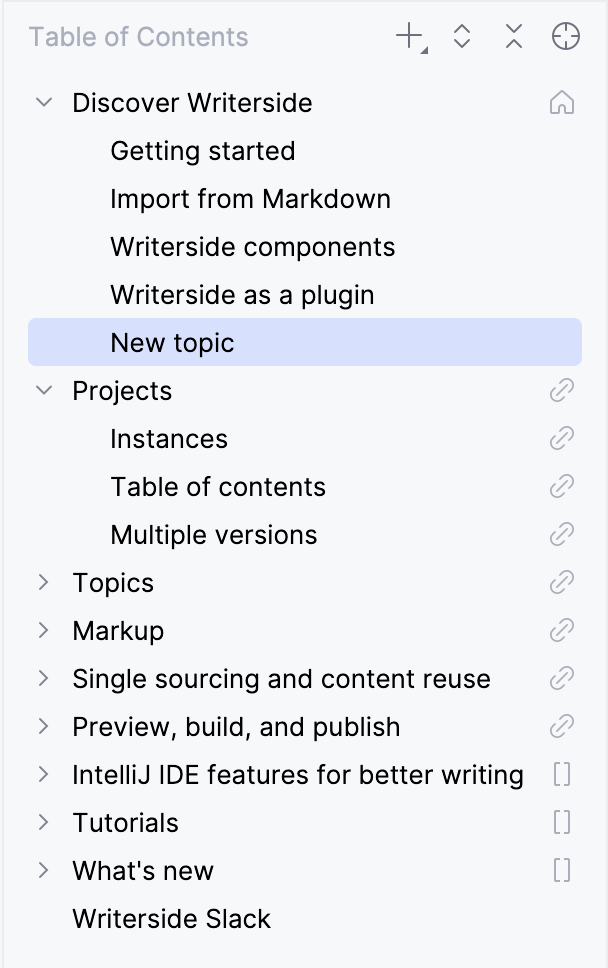The height and width of the screenshot is (968, 608).
Task: Expand the Single sourcing and content reuse node
Action: coord(42,678)
